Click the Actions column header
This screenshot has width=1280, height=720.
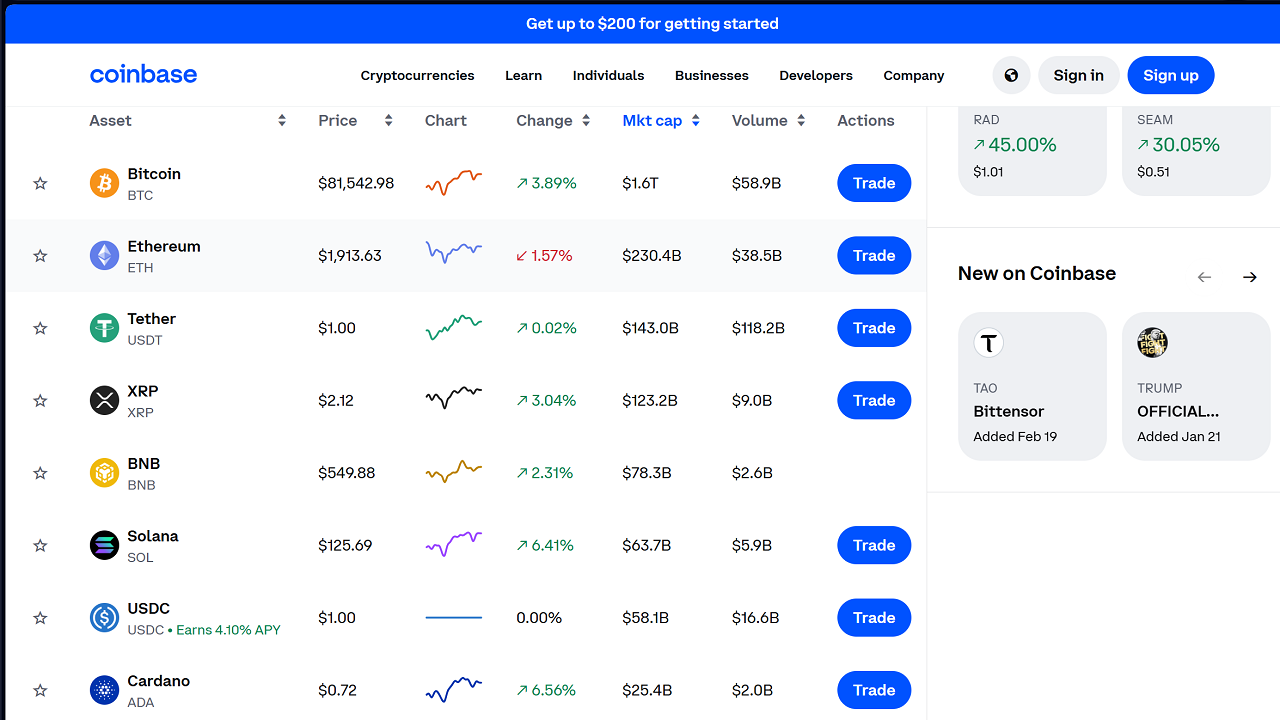tap(866, 120)
